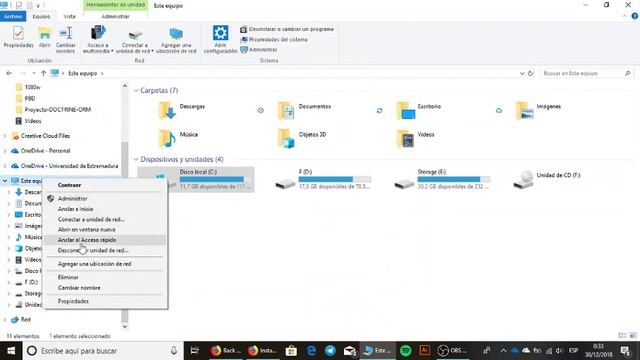This screenshot has width=640, height=360.
Task: Go back with the back arrow
Action: tap(9, 73)
